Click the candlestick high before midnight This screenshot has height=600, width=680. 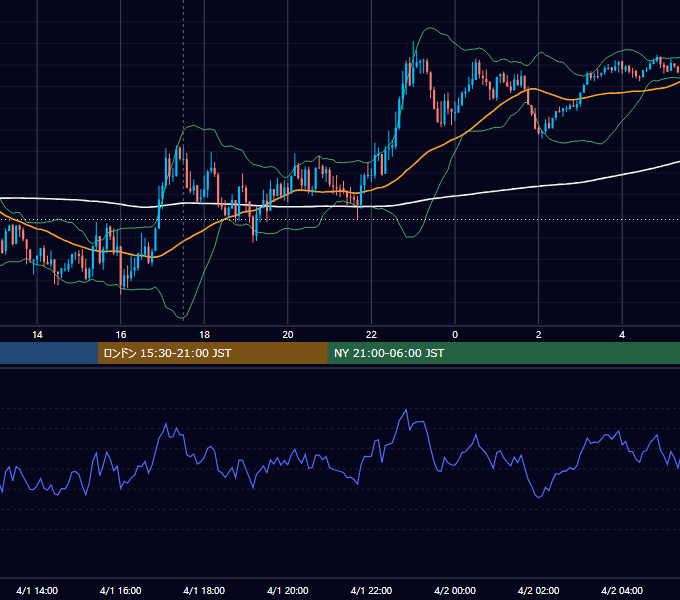(413, 43)
